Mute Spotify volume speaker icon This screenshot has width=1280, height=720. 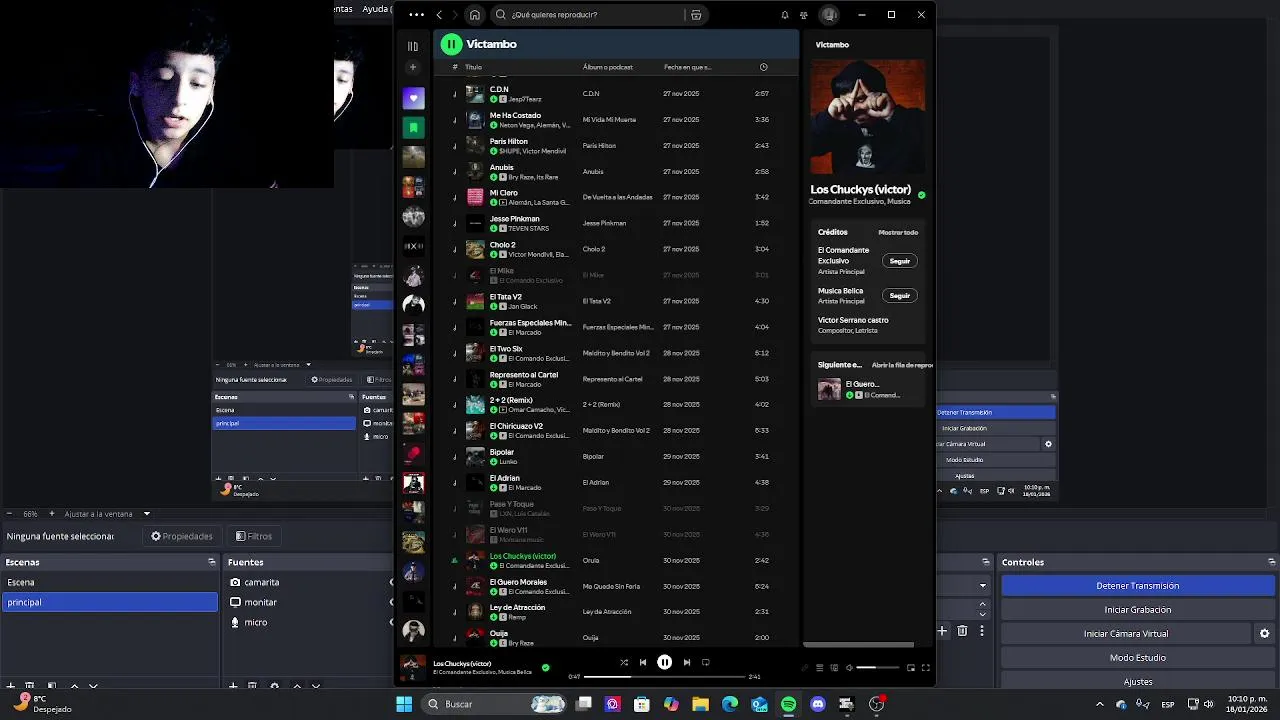point(850,668)
